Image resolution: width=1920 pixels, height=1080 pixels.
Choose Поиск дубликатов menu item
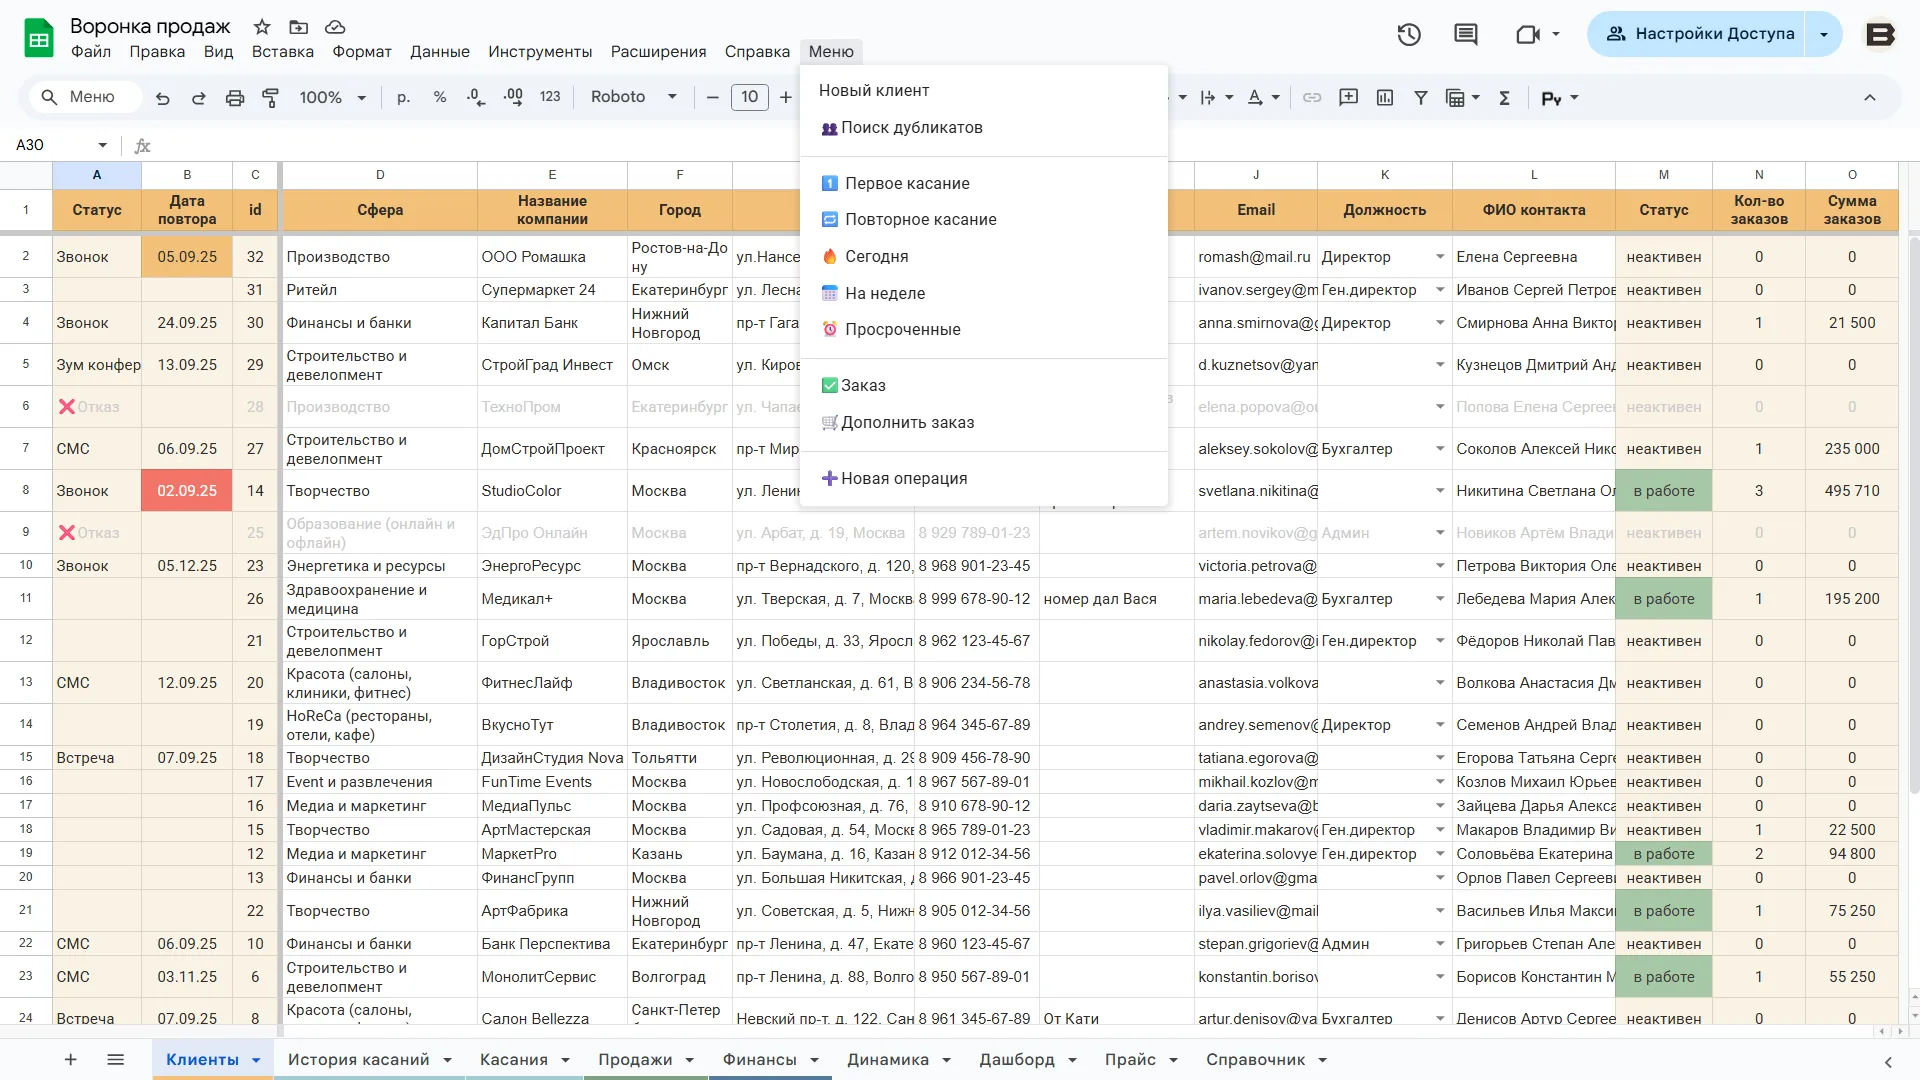pyautogui.click(x=911, y=128)
